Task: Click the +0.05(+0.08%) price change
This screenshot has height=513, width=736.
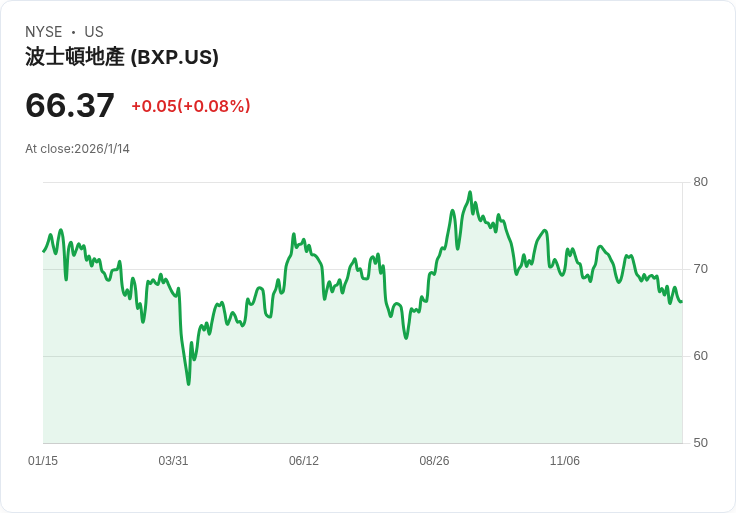Action: (191, 106)
